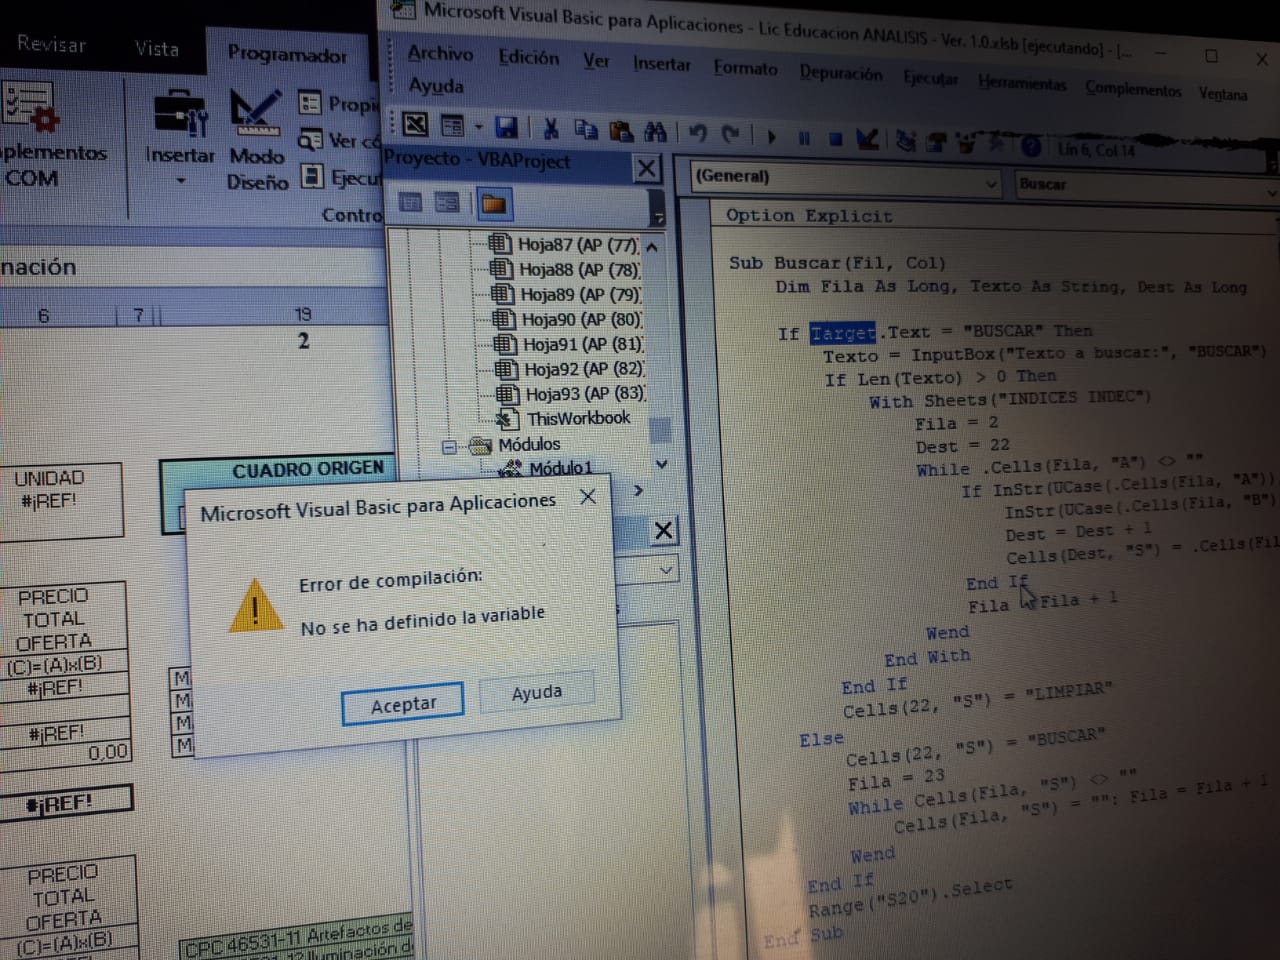Click Insertar controls button in Excel ribbon
Viewport: 1280px width, 960px height.
point(180,137)
